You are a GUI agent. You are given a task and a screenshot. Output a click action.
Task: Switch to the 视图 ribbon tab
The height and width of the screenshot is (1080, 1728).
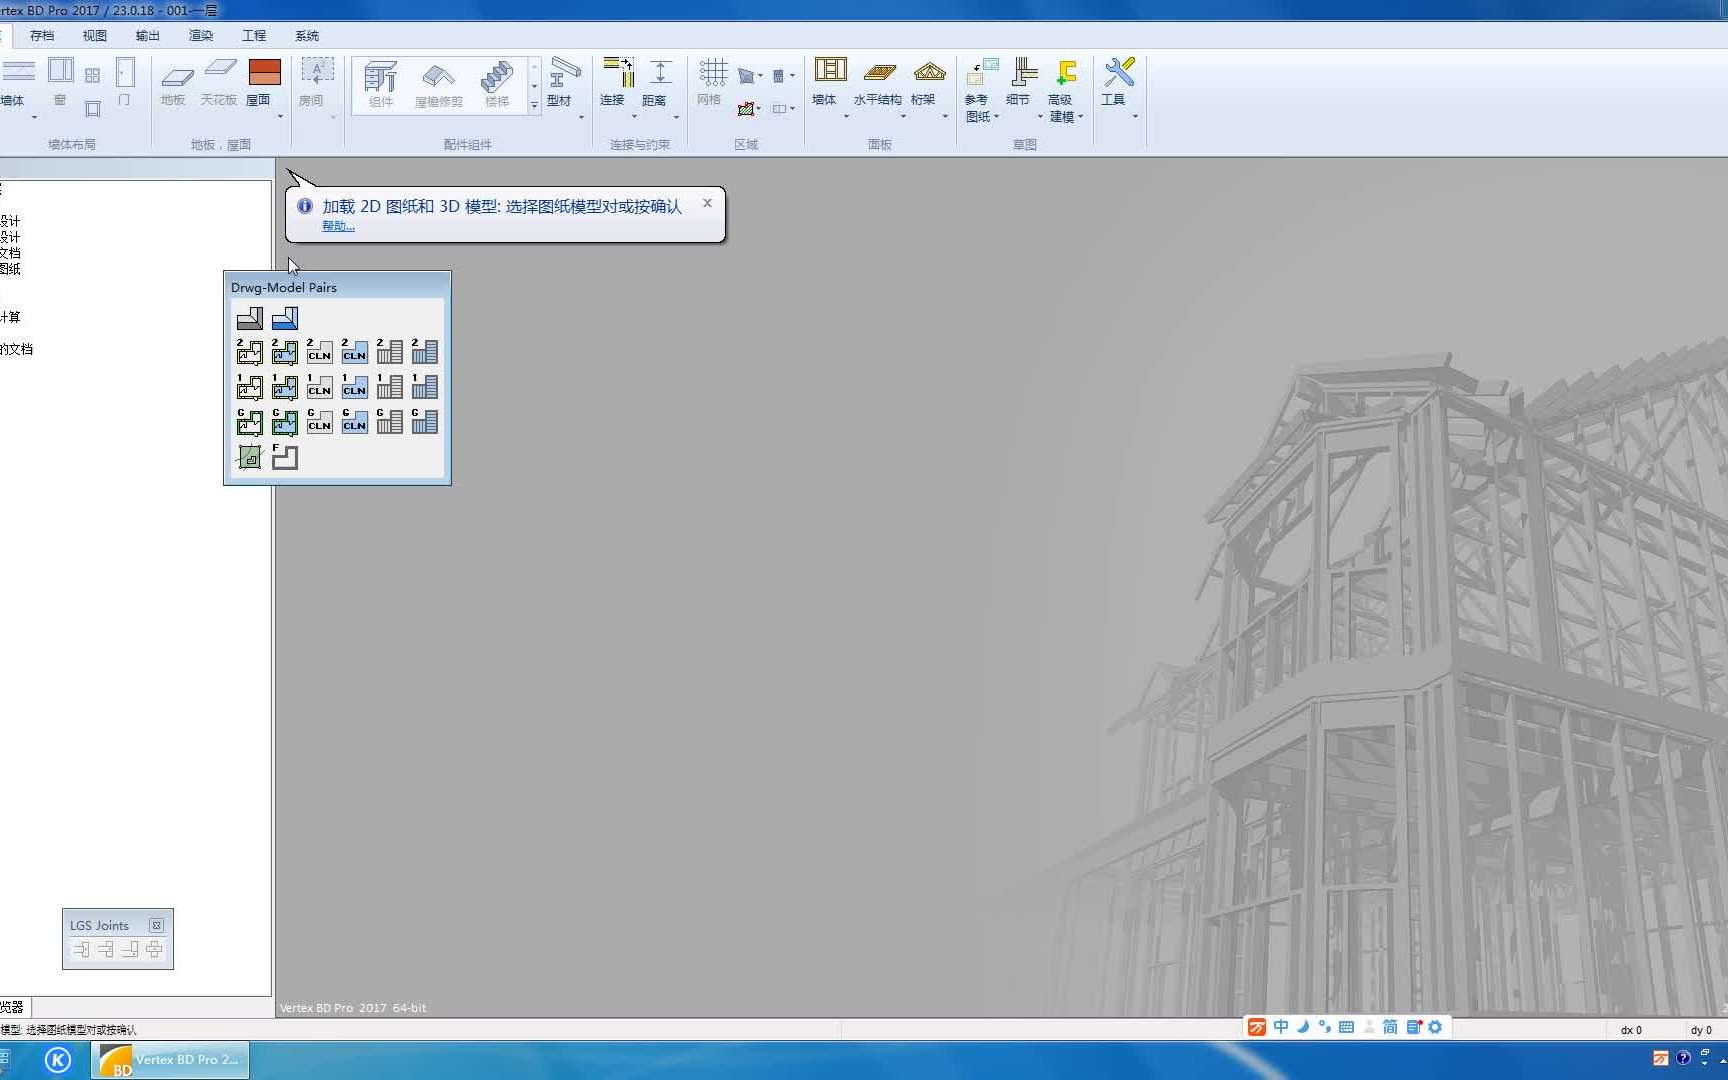pos(95,35)
